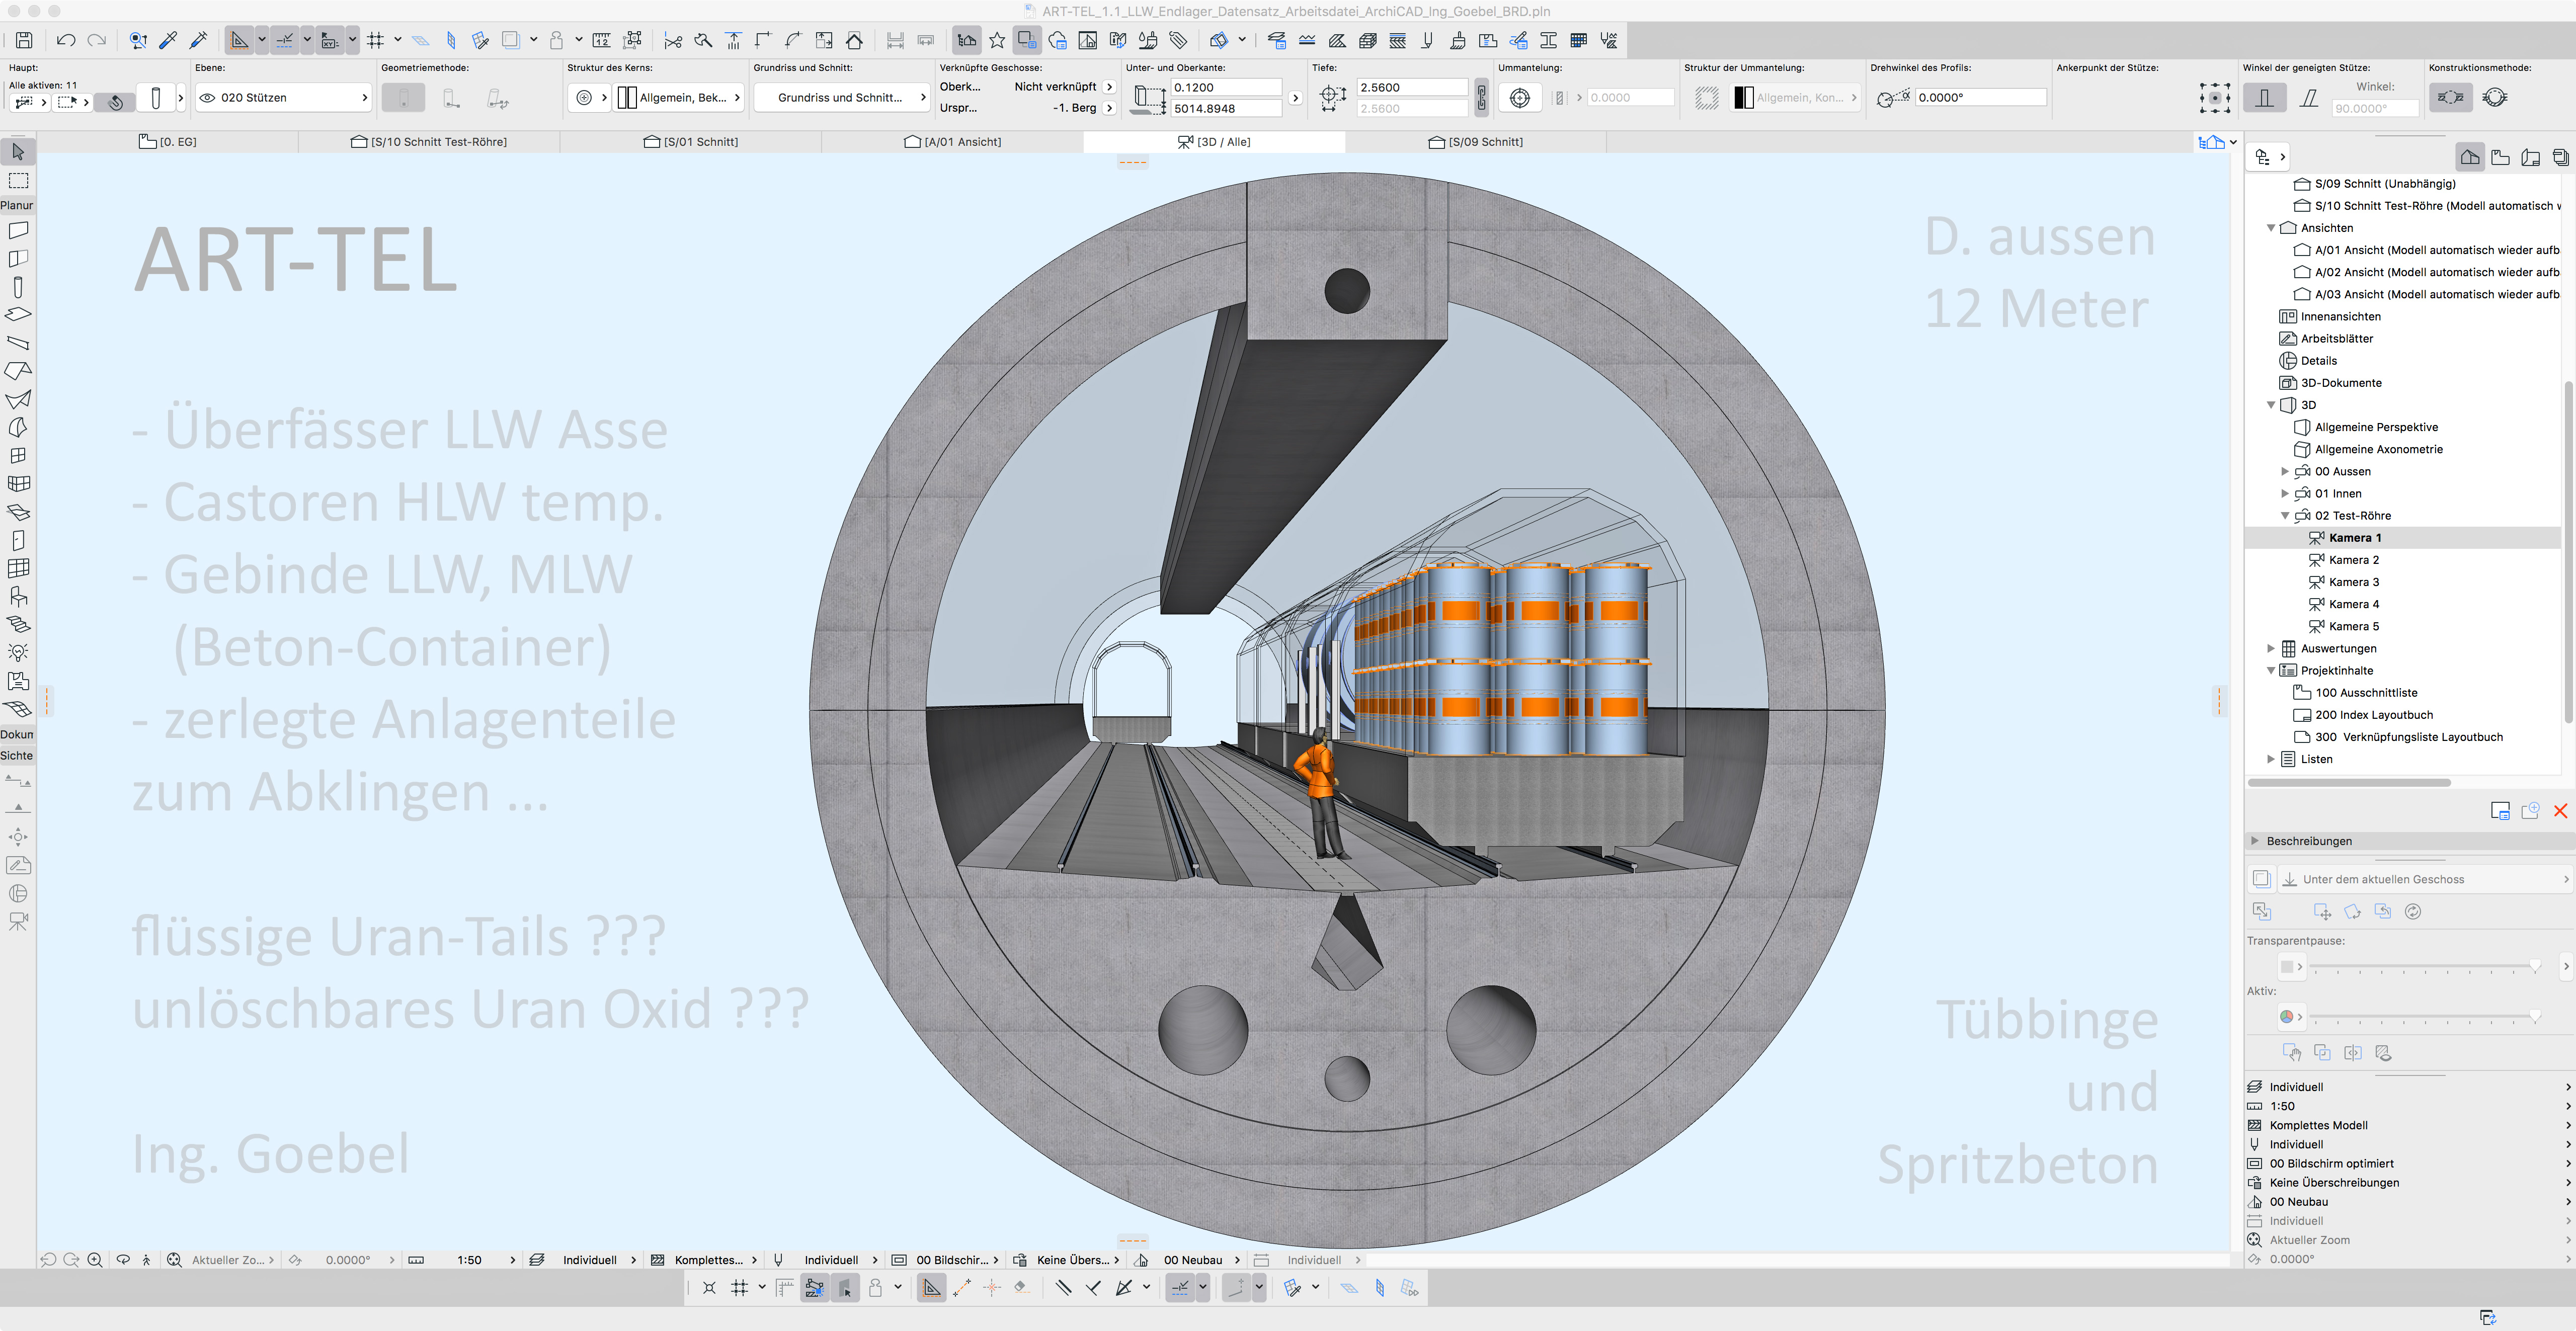Select the Marquee tool in the toolbox

(x=18, y=181)
